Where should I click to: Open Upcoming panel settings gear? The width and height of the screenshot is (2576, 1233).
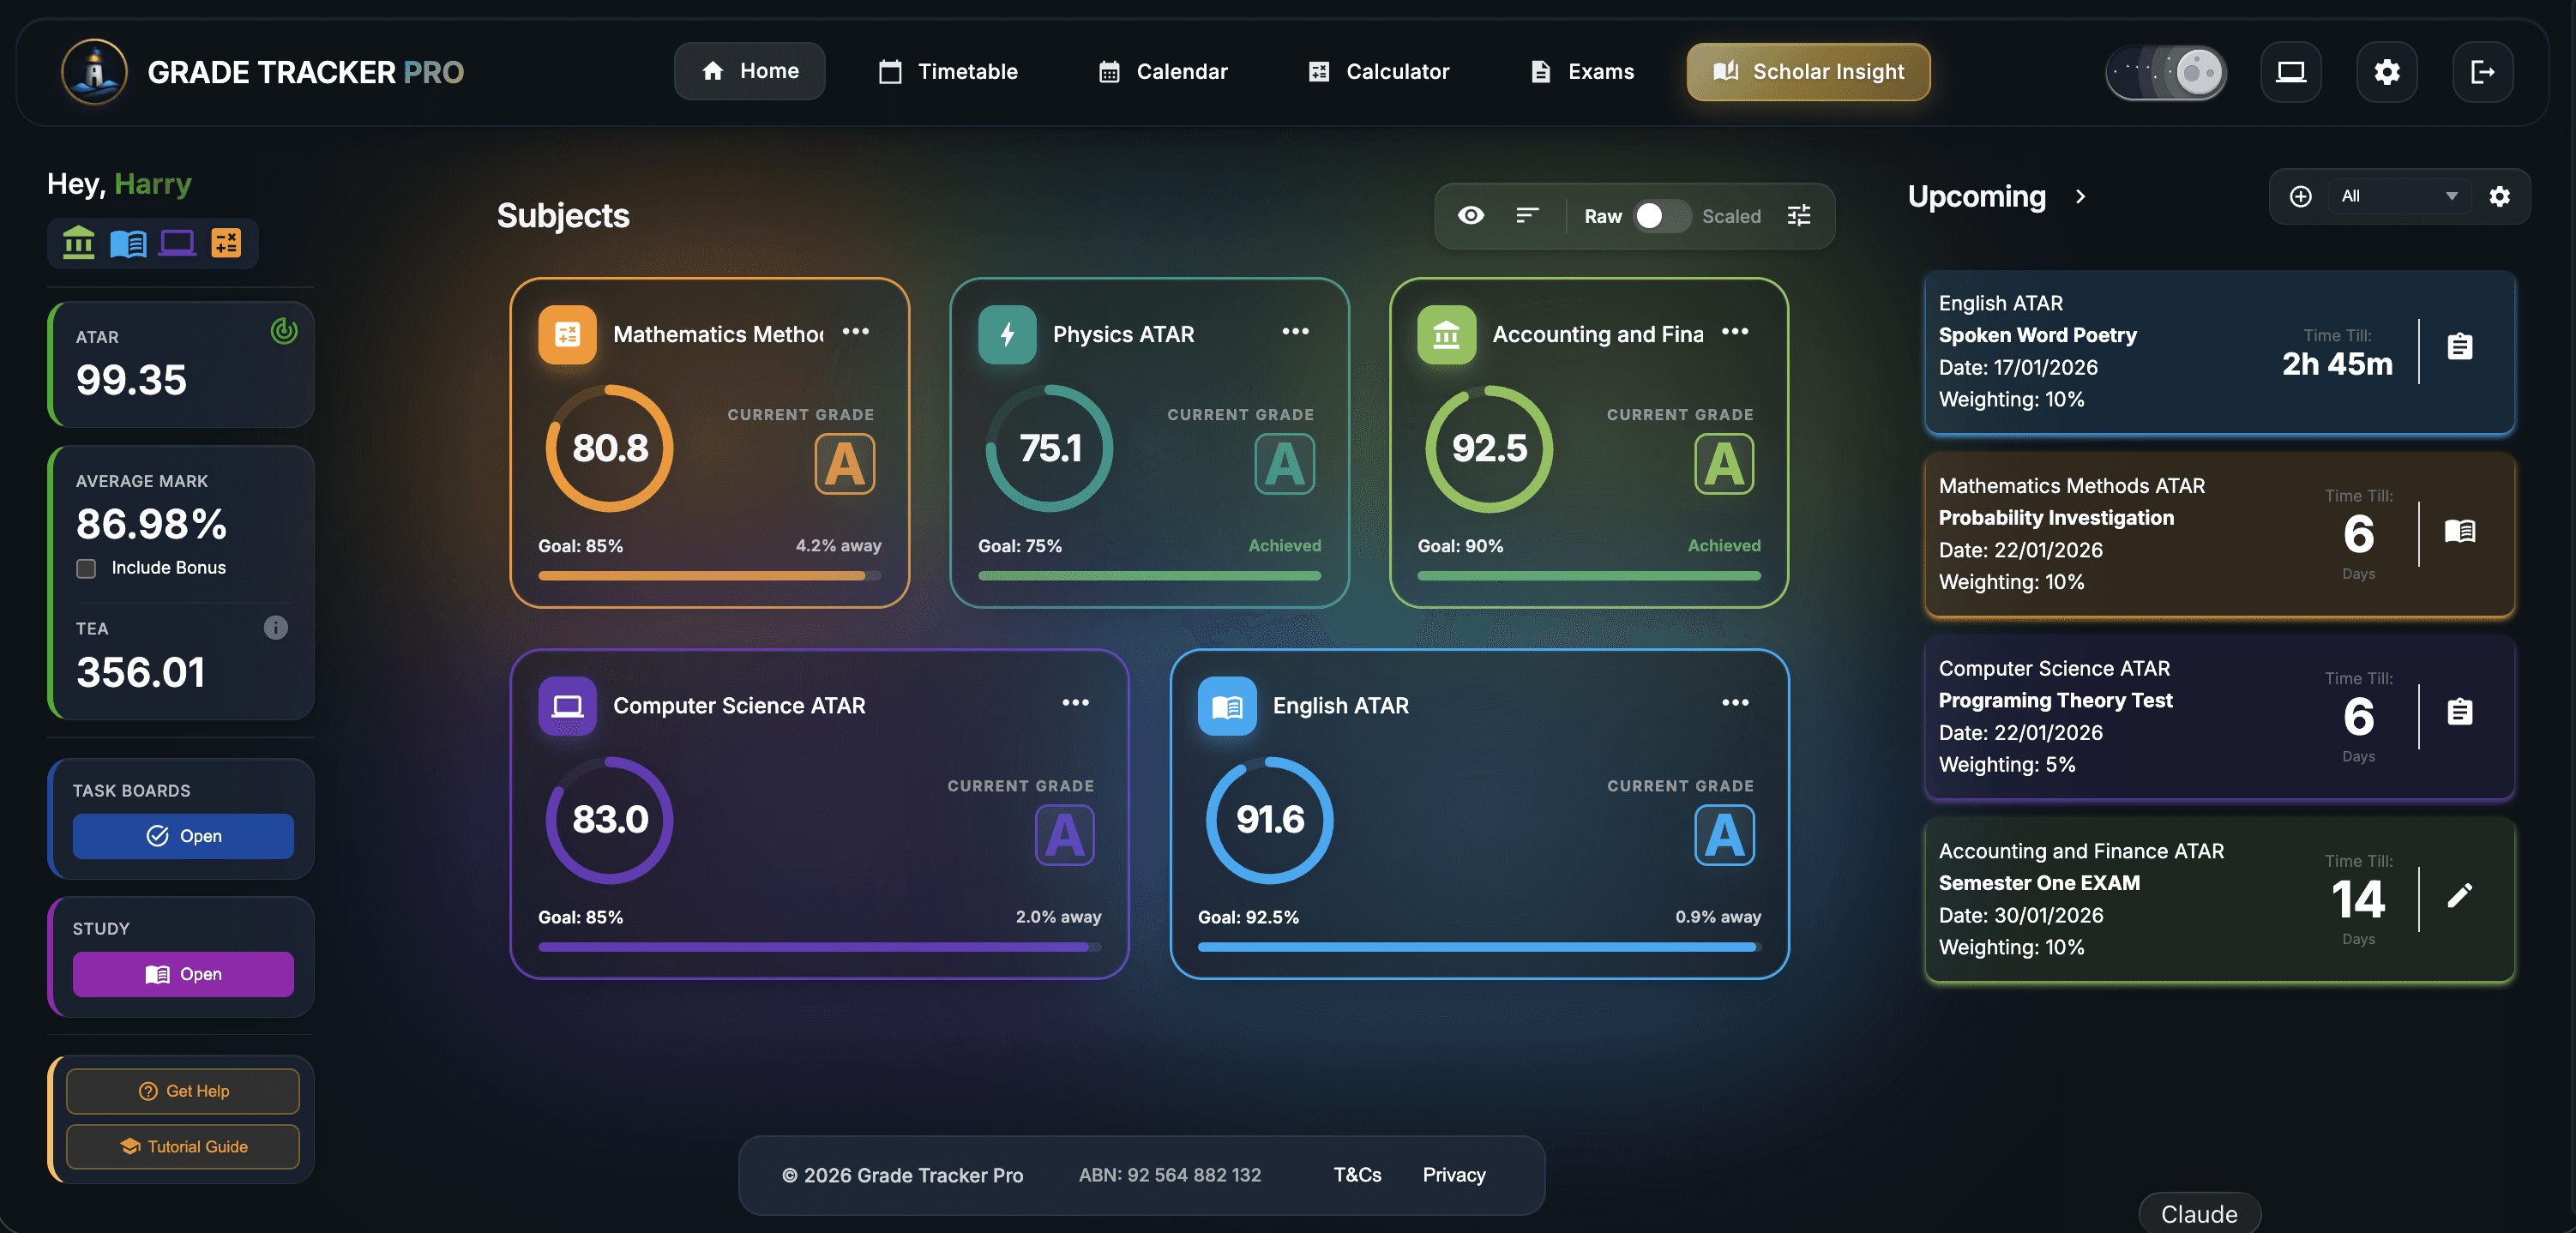tap(2499, 196)
